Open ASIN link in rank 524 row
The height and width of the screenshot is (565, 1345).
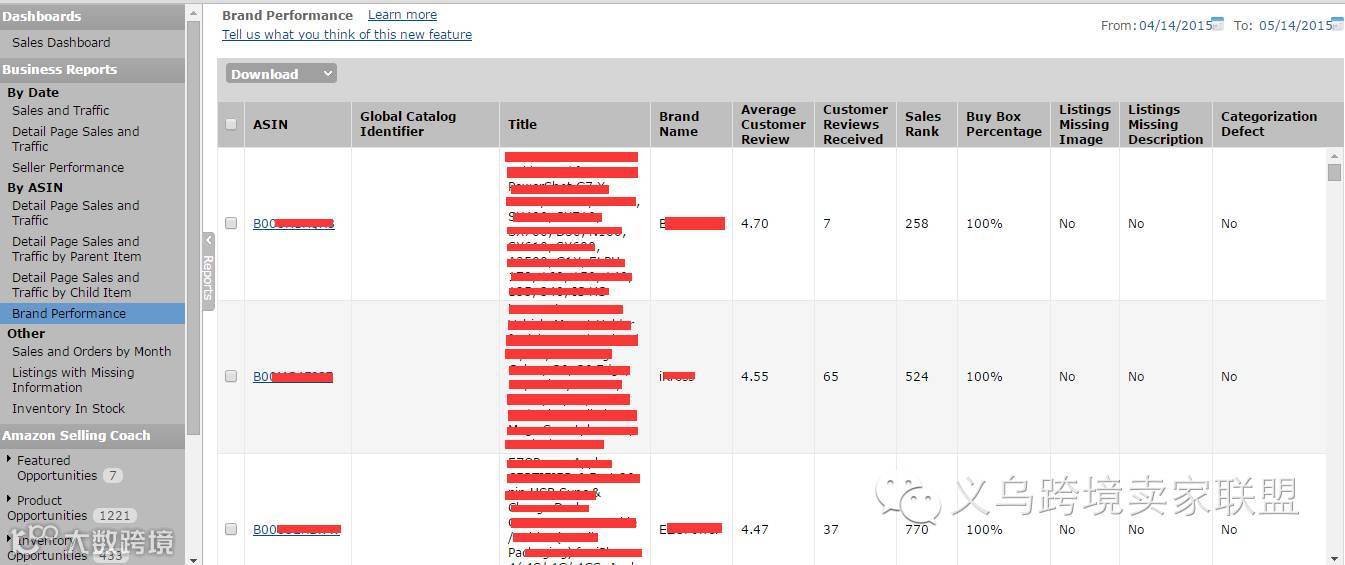[x=293, y=376]
